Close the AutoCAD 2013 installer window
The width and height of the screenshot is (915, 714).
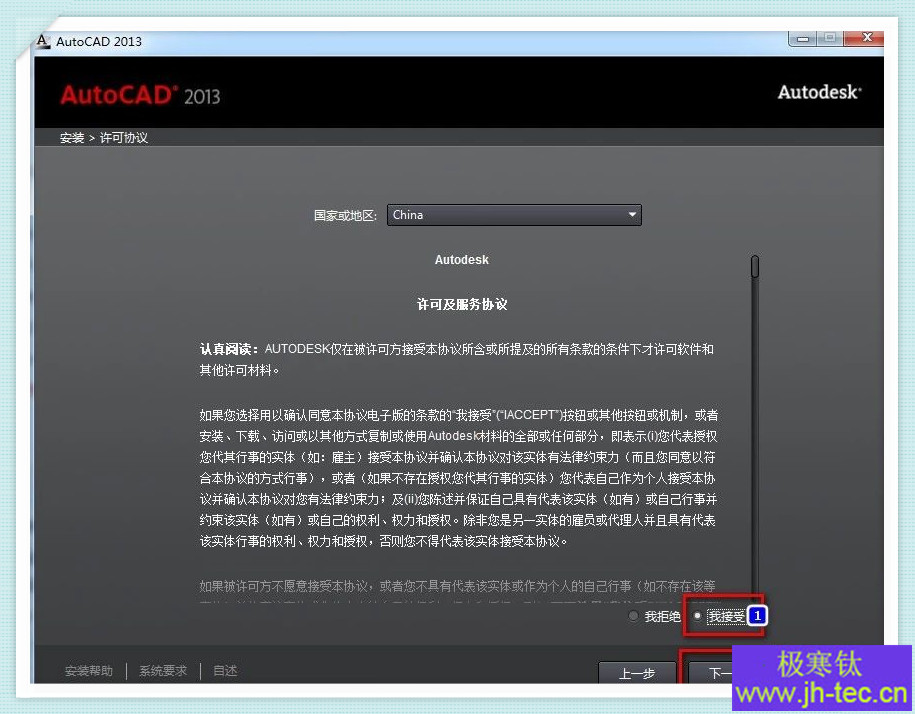coord(866,38)
